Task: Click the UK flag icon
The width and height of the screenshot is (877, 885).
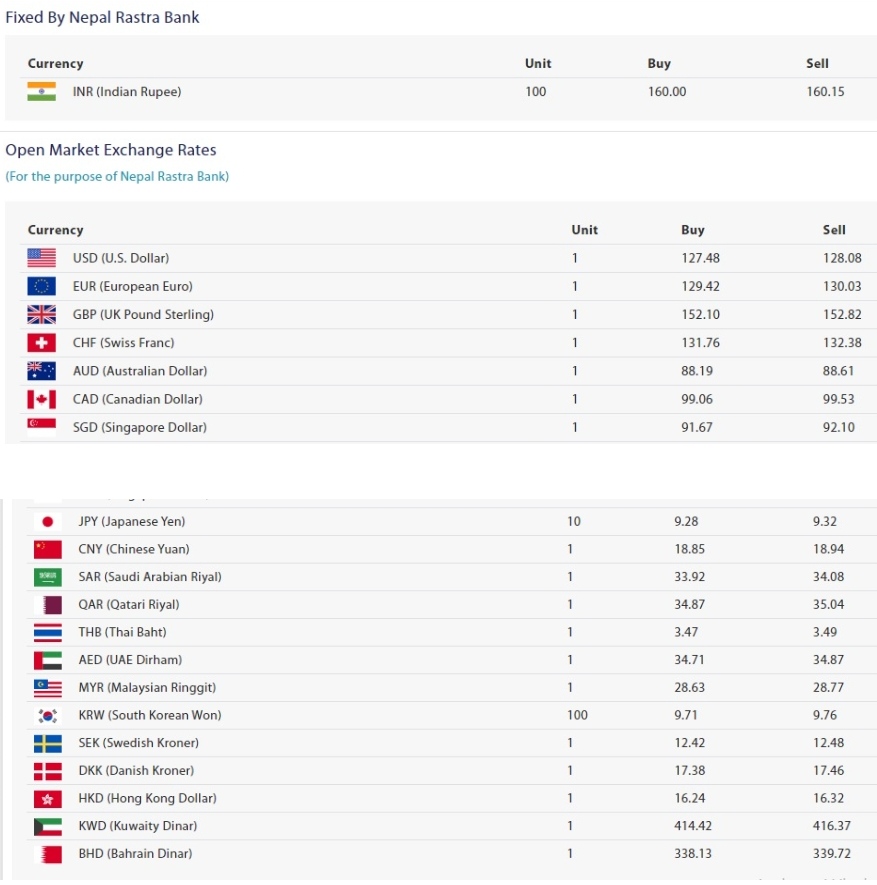Action: click(41, 314)
